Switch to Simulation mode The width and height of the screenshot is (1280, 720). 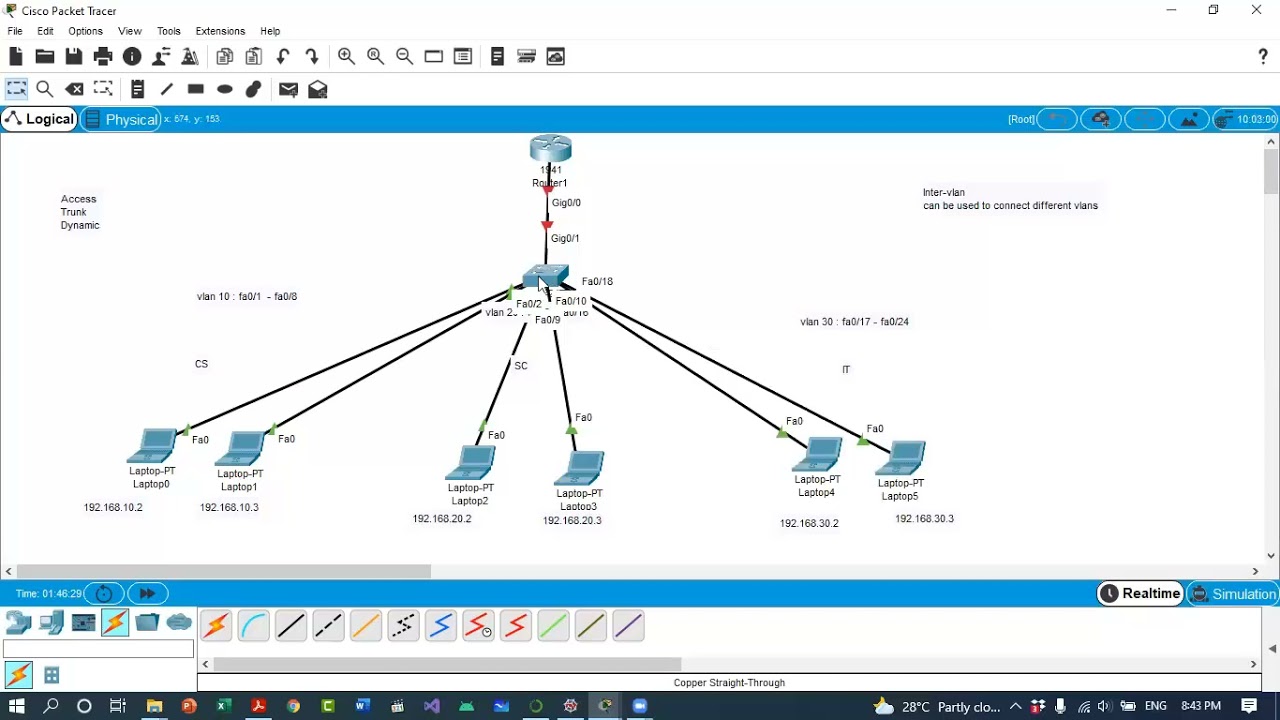1234,593
